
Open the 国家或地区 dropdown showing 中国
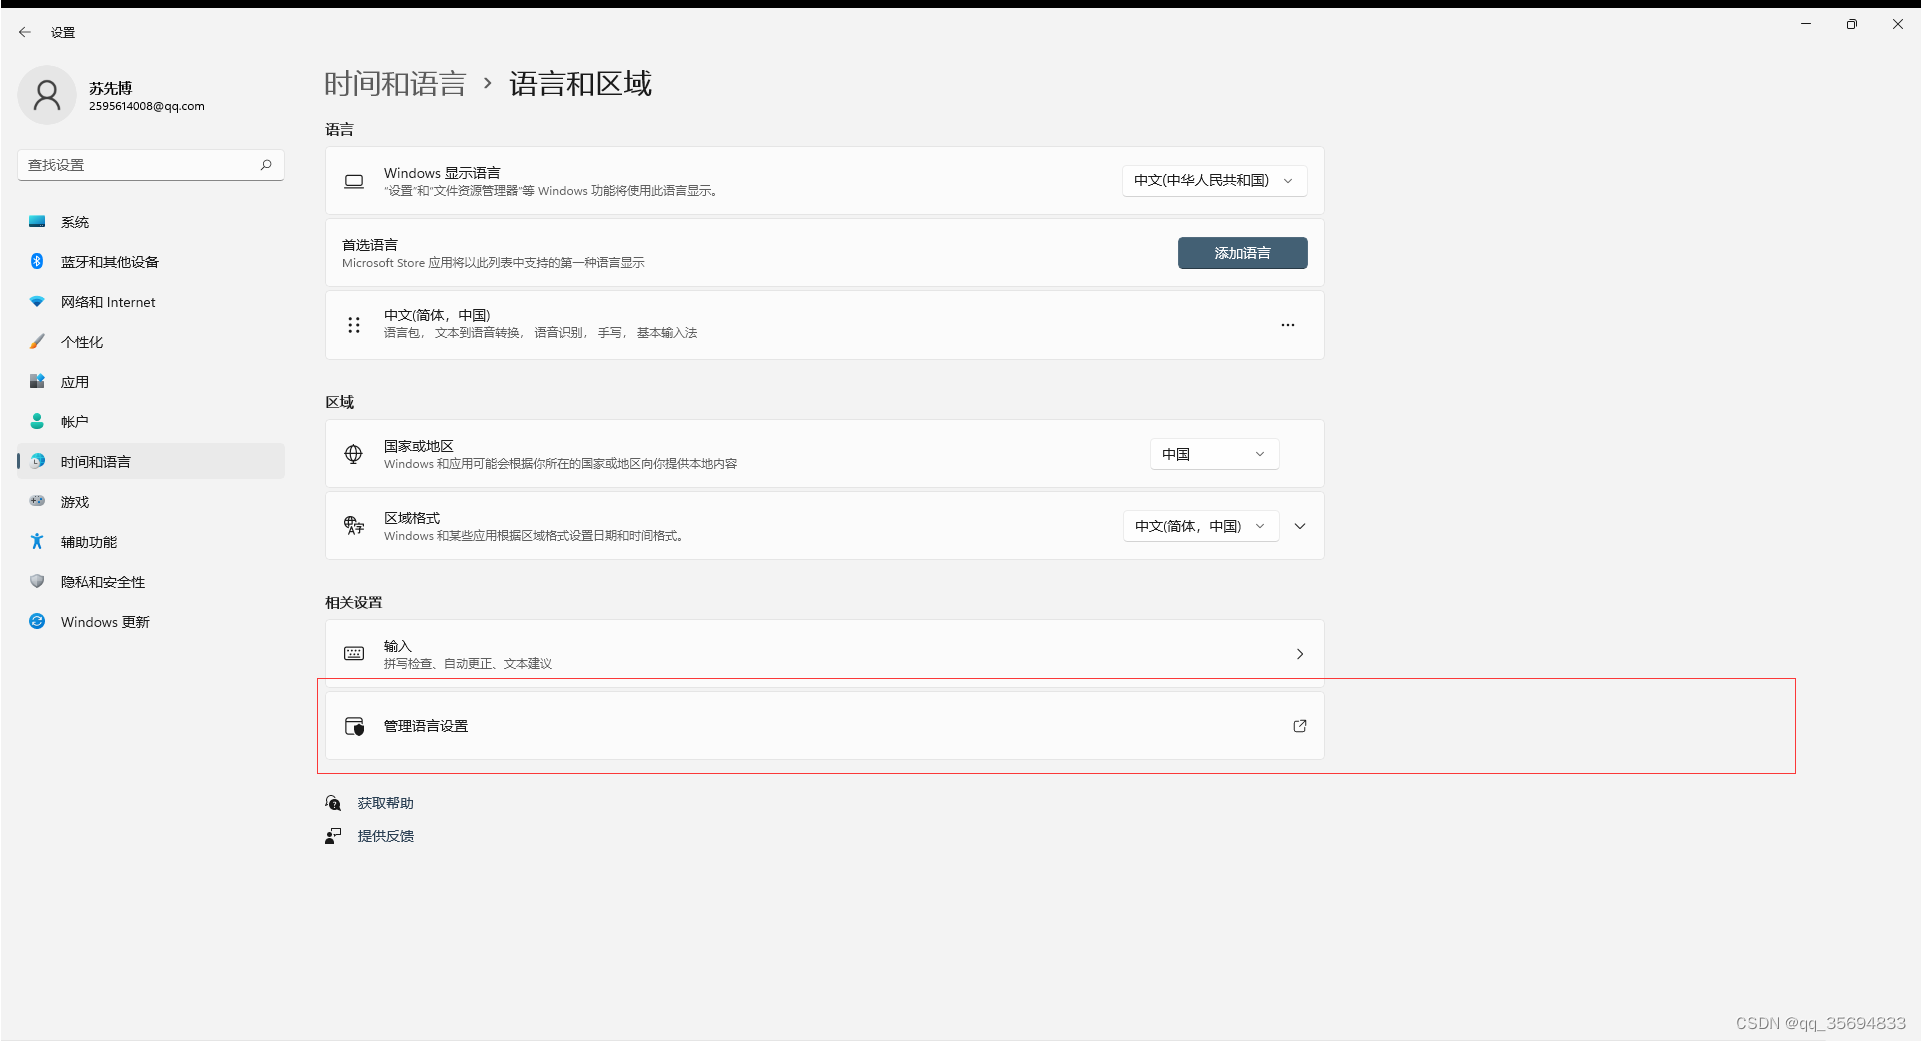pyautogui.click(x=1214, y=454)
